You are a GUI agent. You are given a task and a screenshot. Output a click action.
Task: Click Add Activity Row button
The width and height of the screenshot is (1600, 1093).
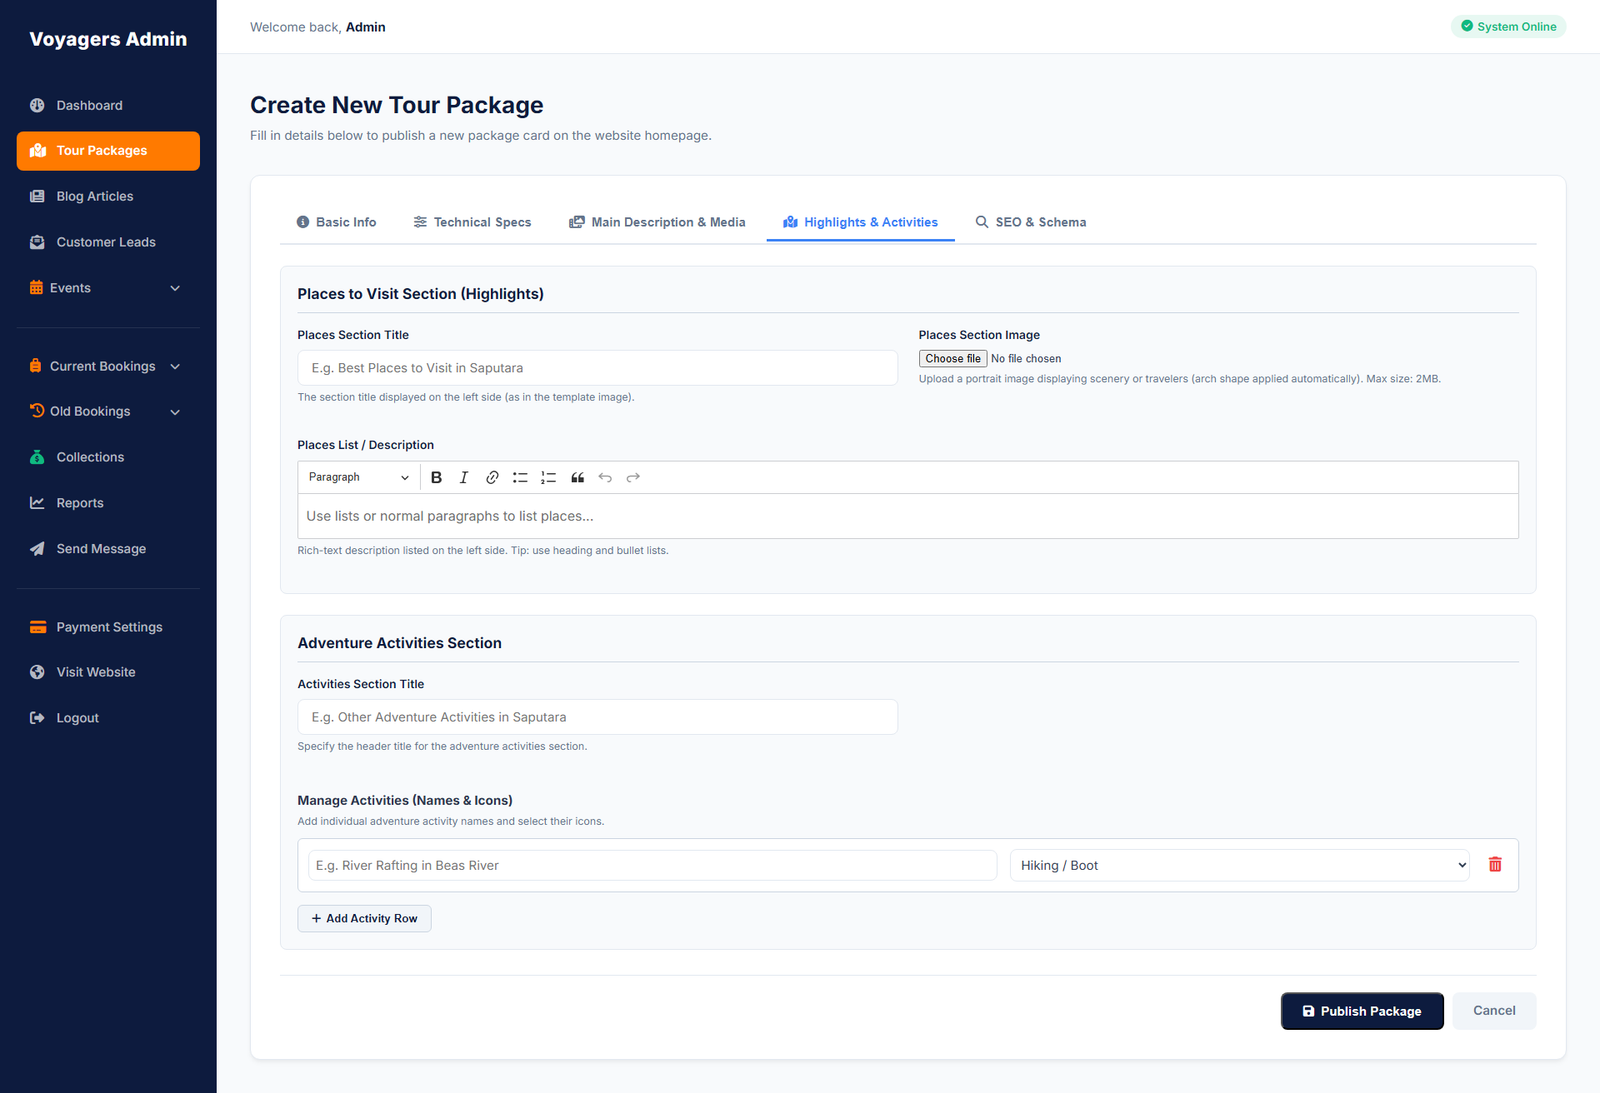364,919
